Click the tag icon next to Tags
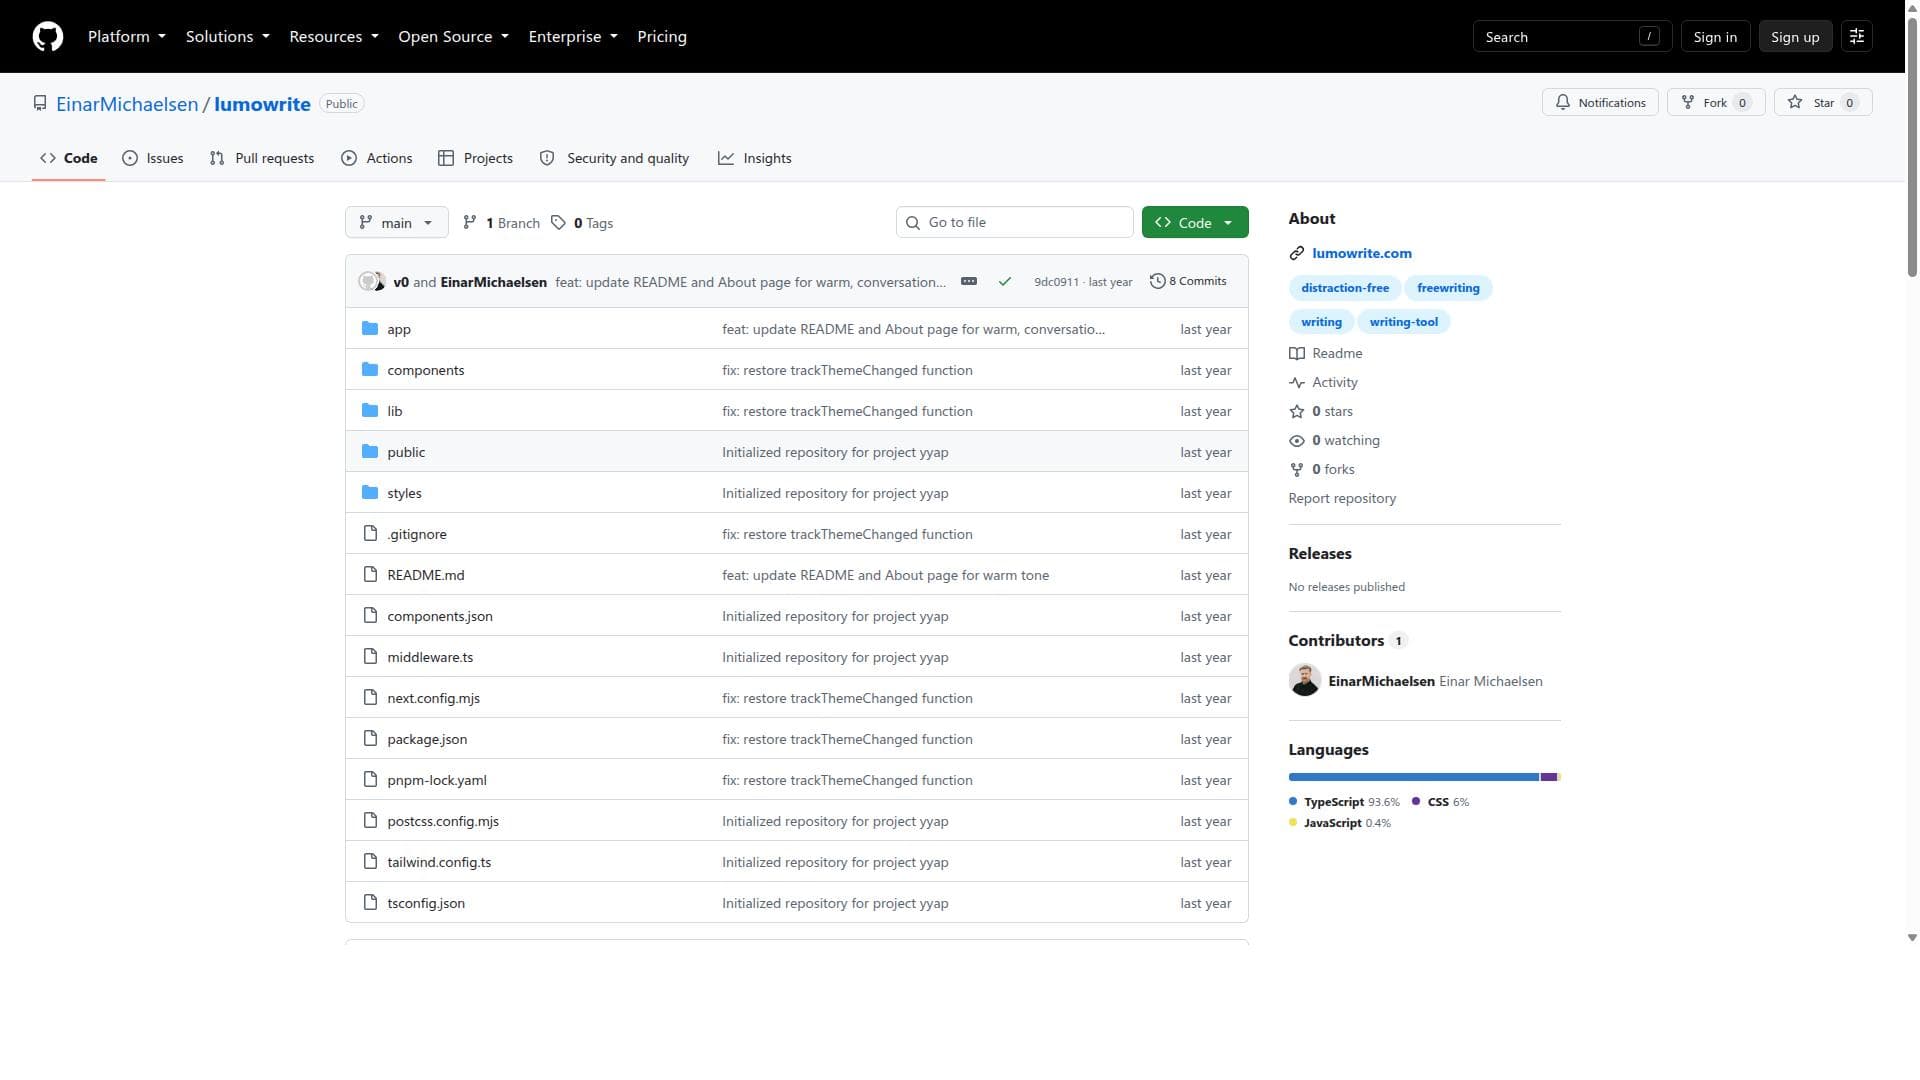The width and height of the screenshot is (1920, 1080). [x=559, y=223]
